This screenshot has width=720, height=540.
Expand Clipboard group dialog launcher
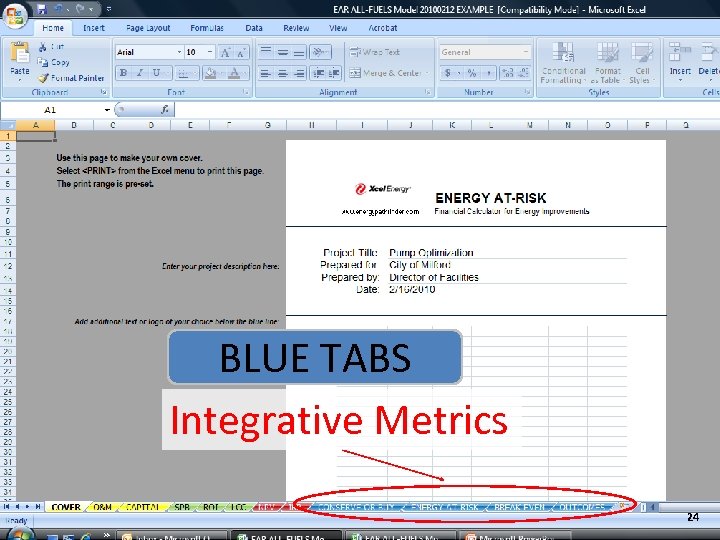[x=104, y=92]
